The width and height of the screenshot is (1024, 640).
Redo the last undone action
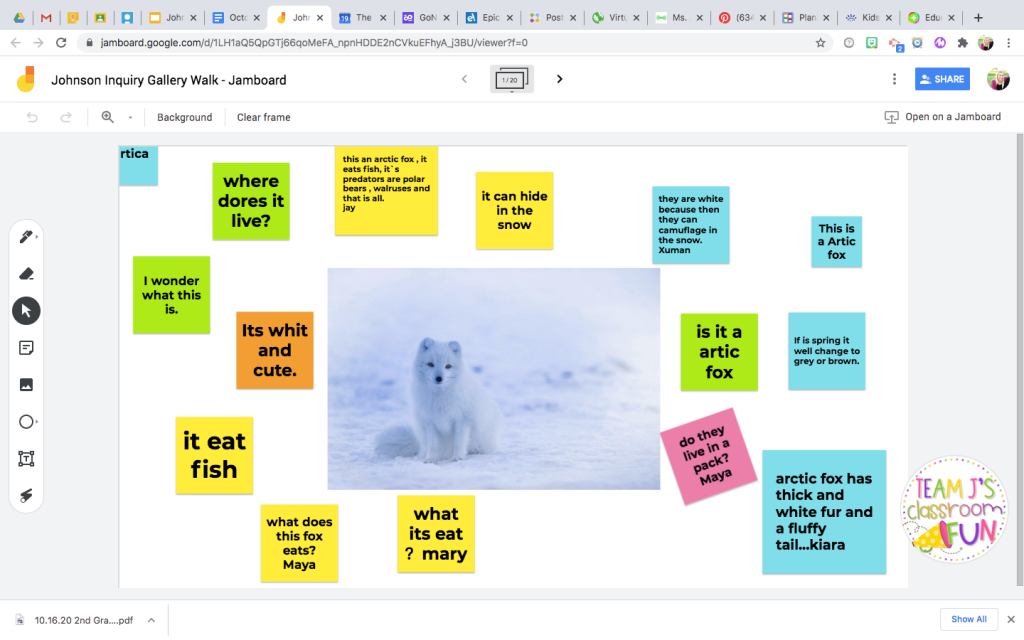65,118
